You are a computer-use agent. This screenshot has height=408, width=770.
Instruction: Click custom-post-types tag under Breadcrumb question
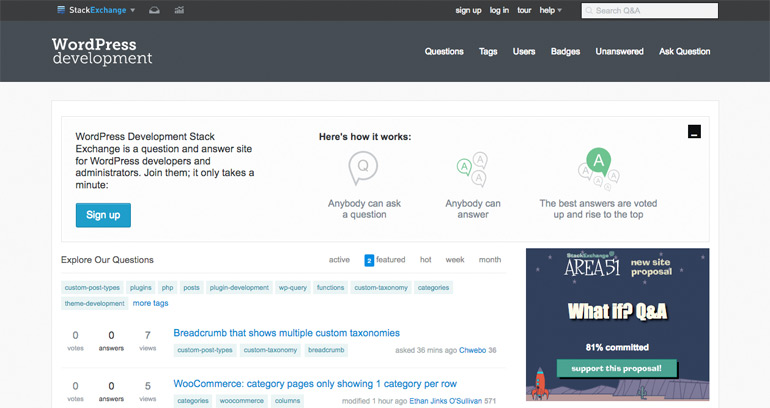tap(205, 350)
